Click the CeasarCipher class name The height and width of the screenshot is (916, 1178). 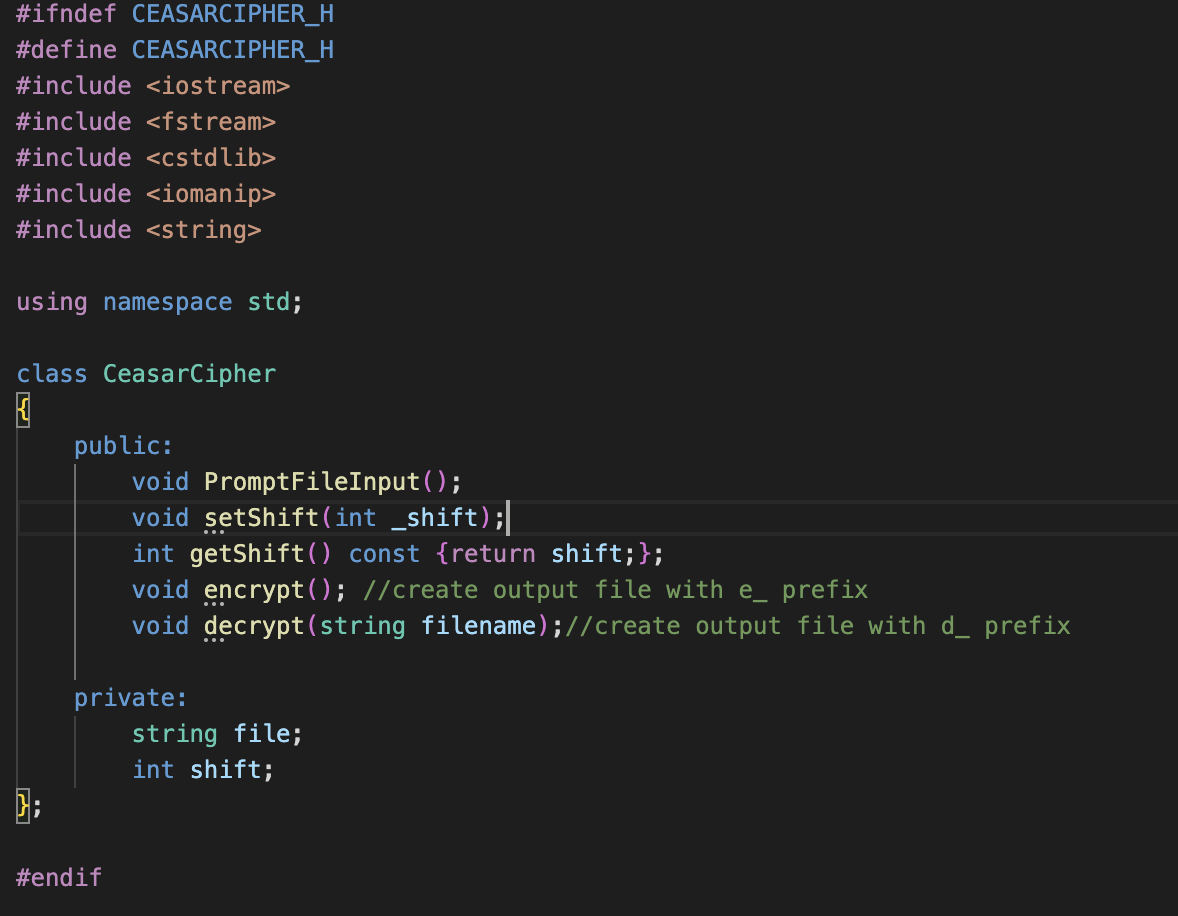[189, 373]
